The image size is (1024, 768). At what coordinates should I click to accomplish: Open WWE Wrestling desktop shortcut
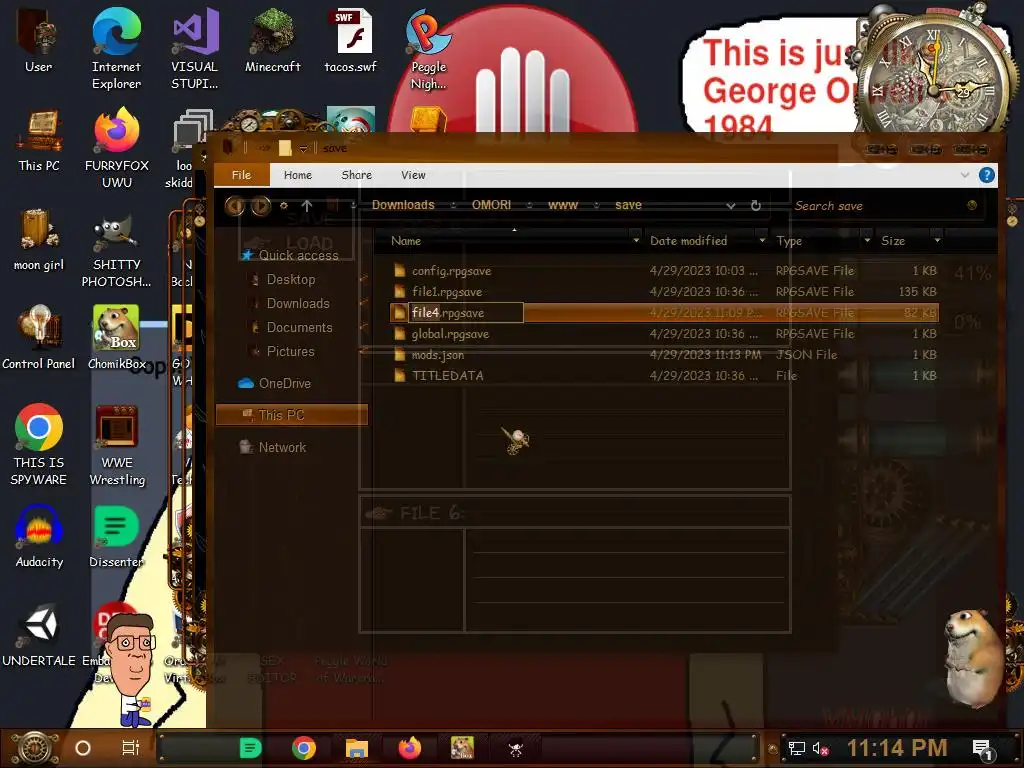(x=117, y=445)
